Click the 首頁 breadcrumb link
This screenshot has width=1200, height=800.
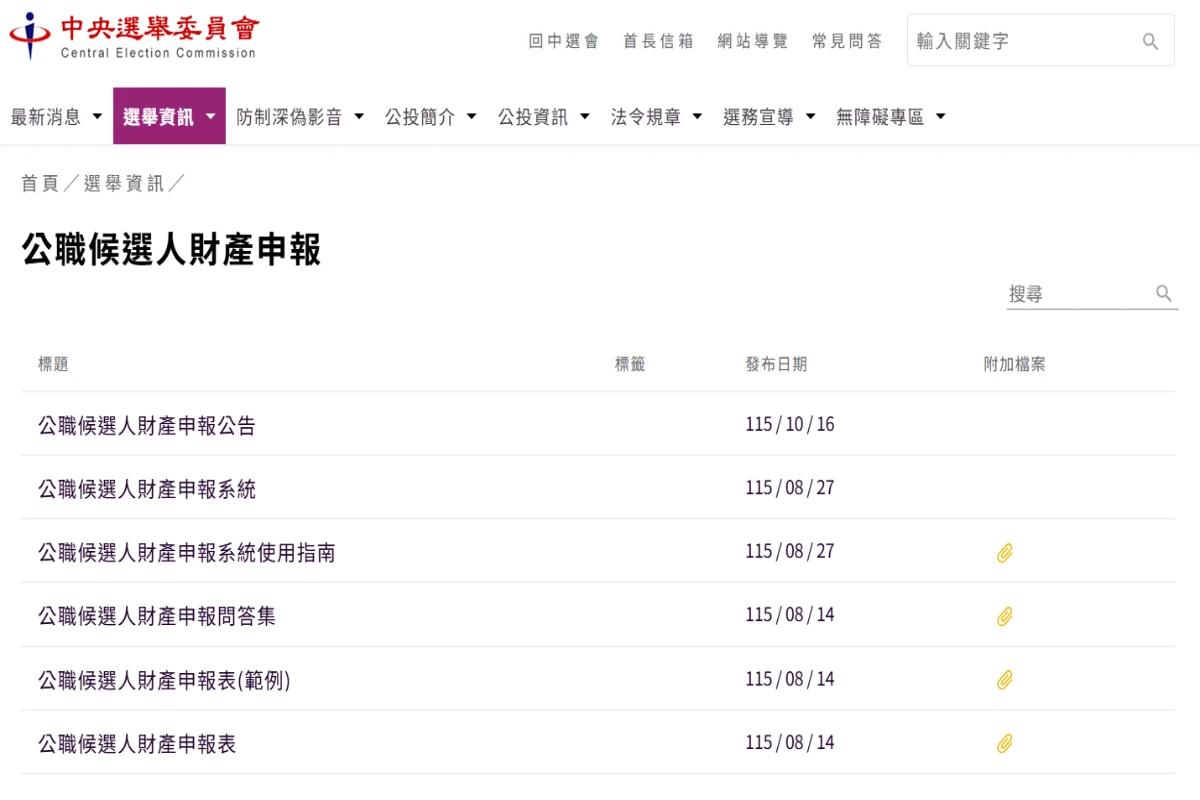[40, 184]
